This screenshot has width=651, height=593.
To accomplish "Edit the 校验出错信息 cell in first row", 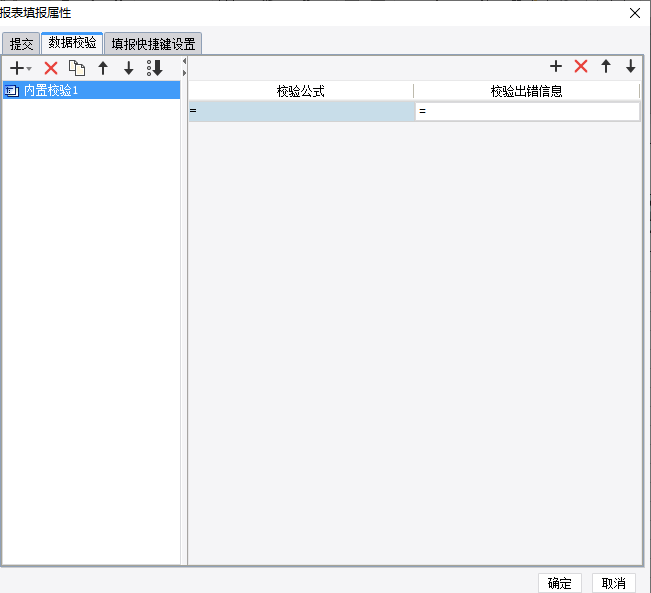I will [x=527, y=111].
